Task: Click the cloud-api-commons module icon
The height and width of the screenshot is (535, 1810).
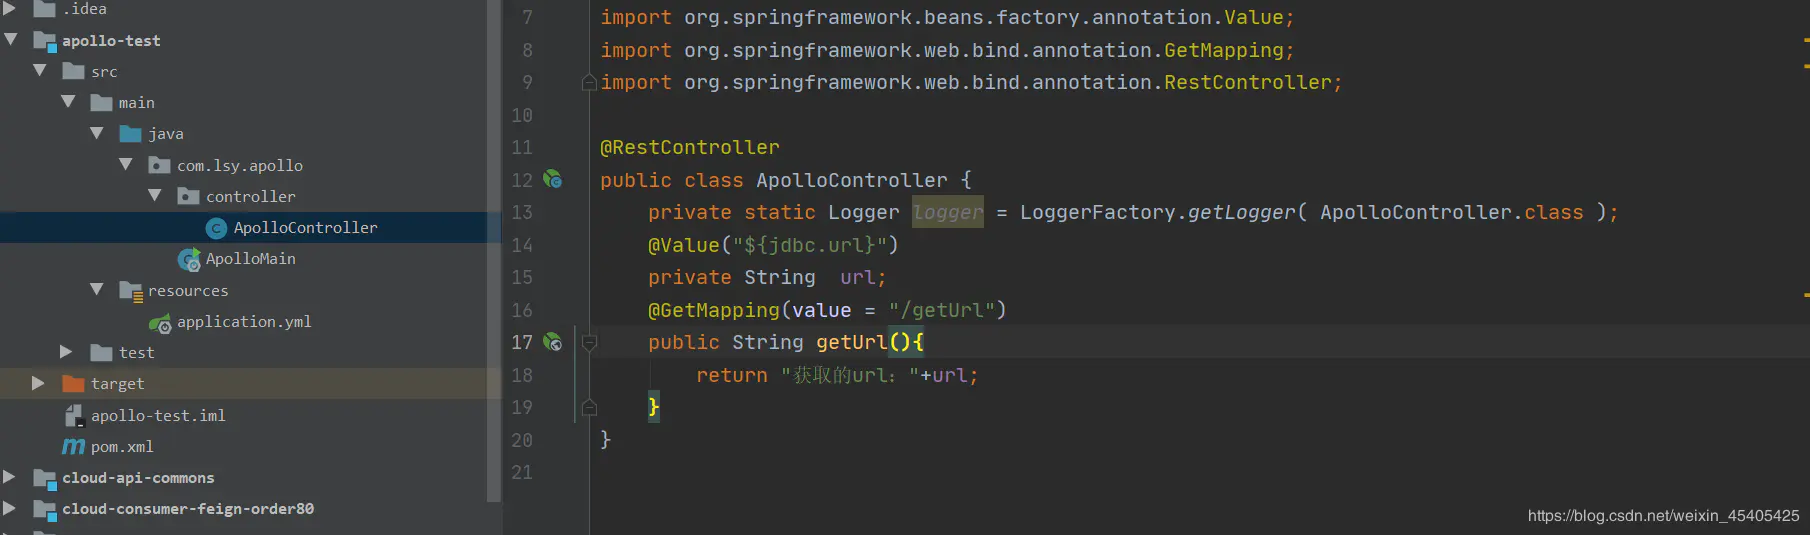Action: coord(44,479)
